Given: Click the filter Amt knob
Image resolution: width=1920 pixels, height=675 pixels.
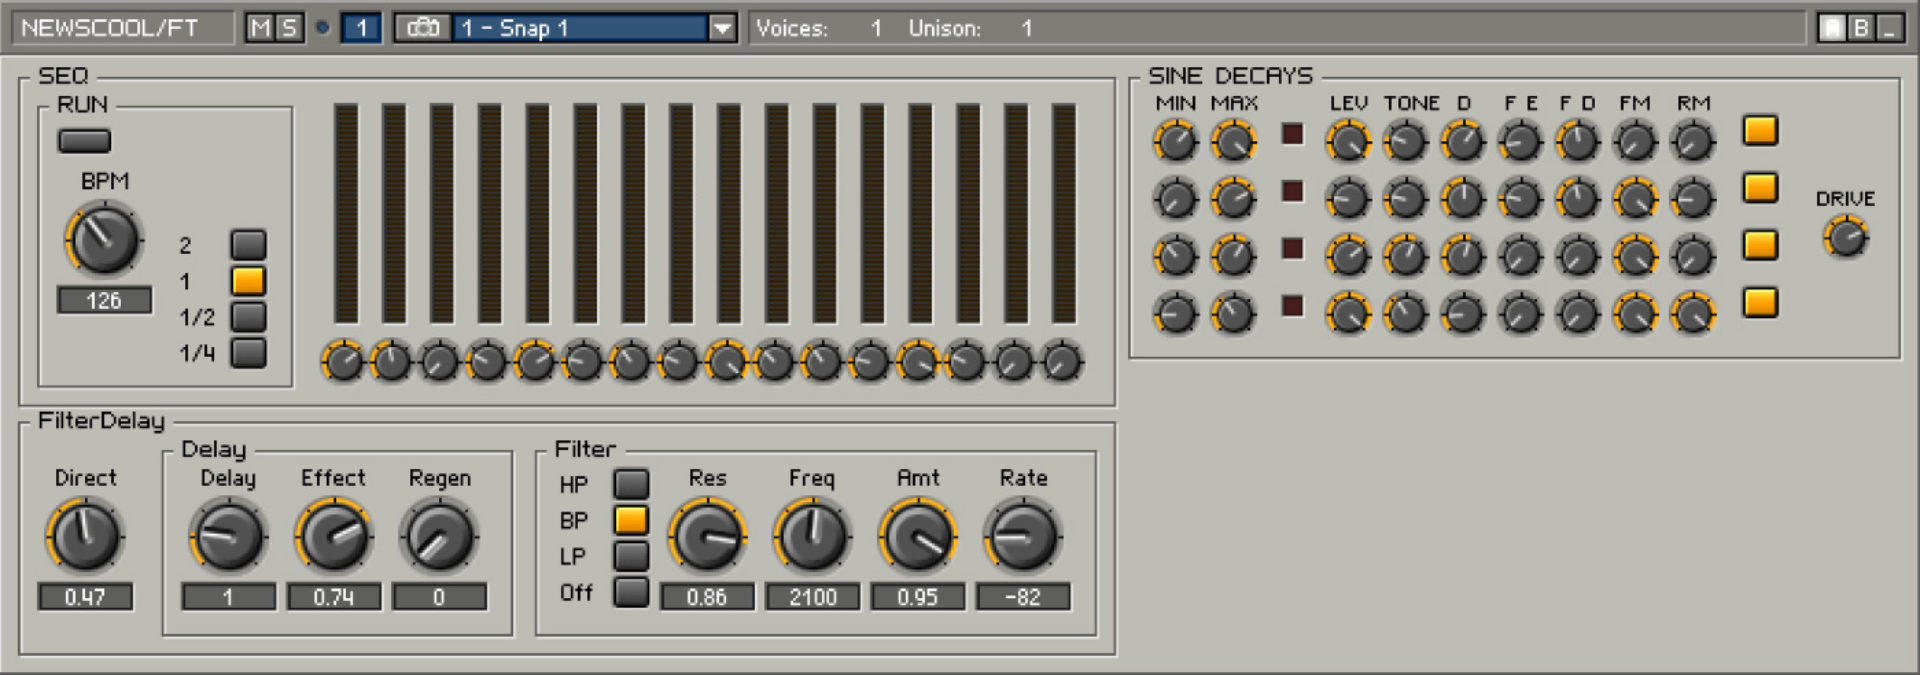Looking at the screenshot, I should [x=918, y=536].
